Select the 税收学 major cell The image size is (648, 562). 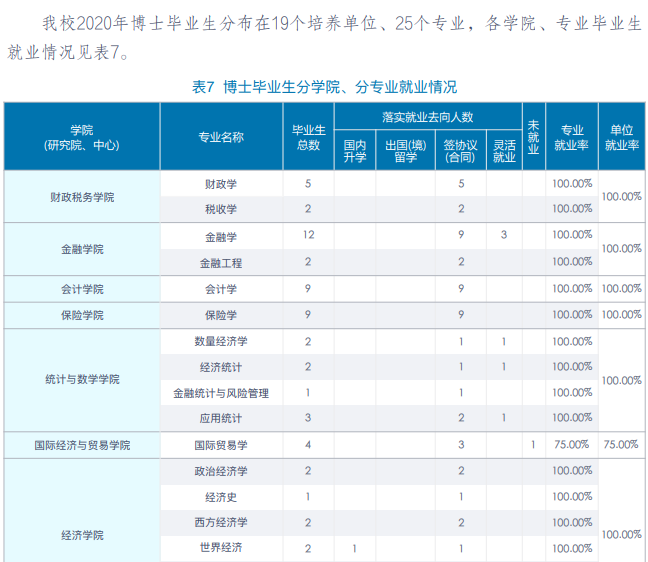221,209
